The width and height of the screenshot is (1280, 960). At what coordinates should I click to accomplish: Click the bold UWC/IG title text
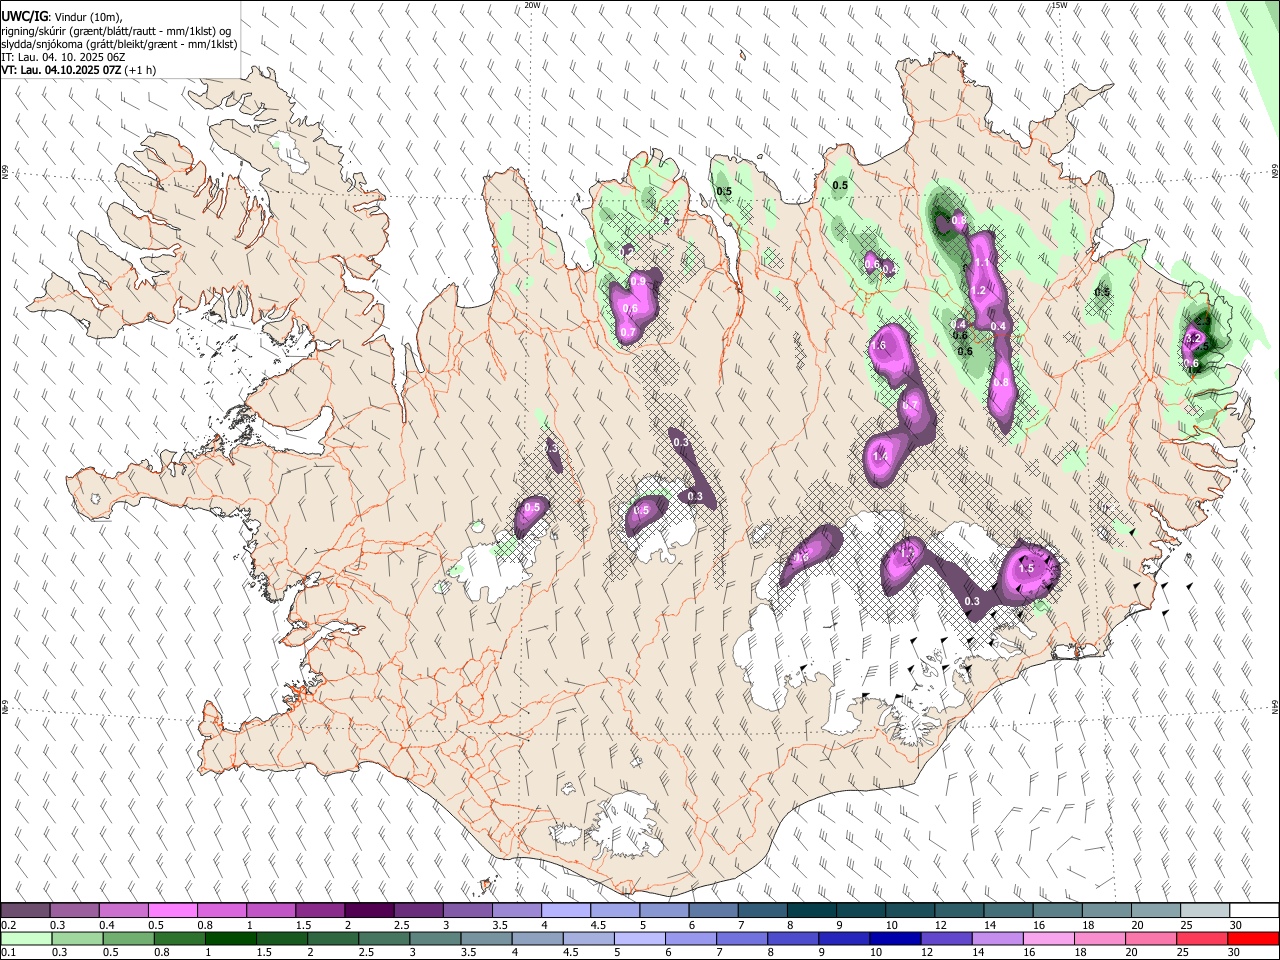click(x=24, y=16)
